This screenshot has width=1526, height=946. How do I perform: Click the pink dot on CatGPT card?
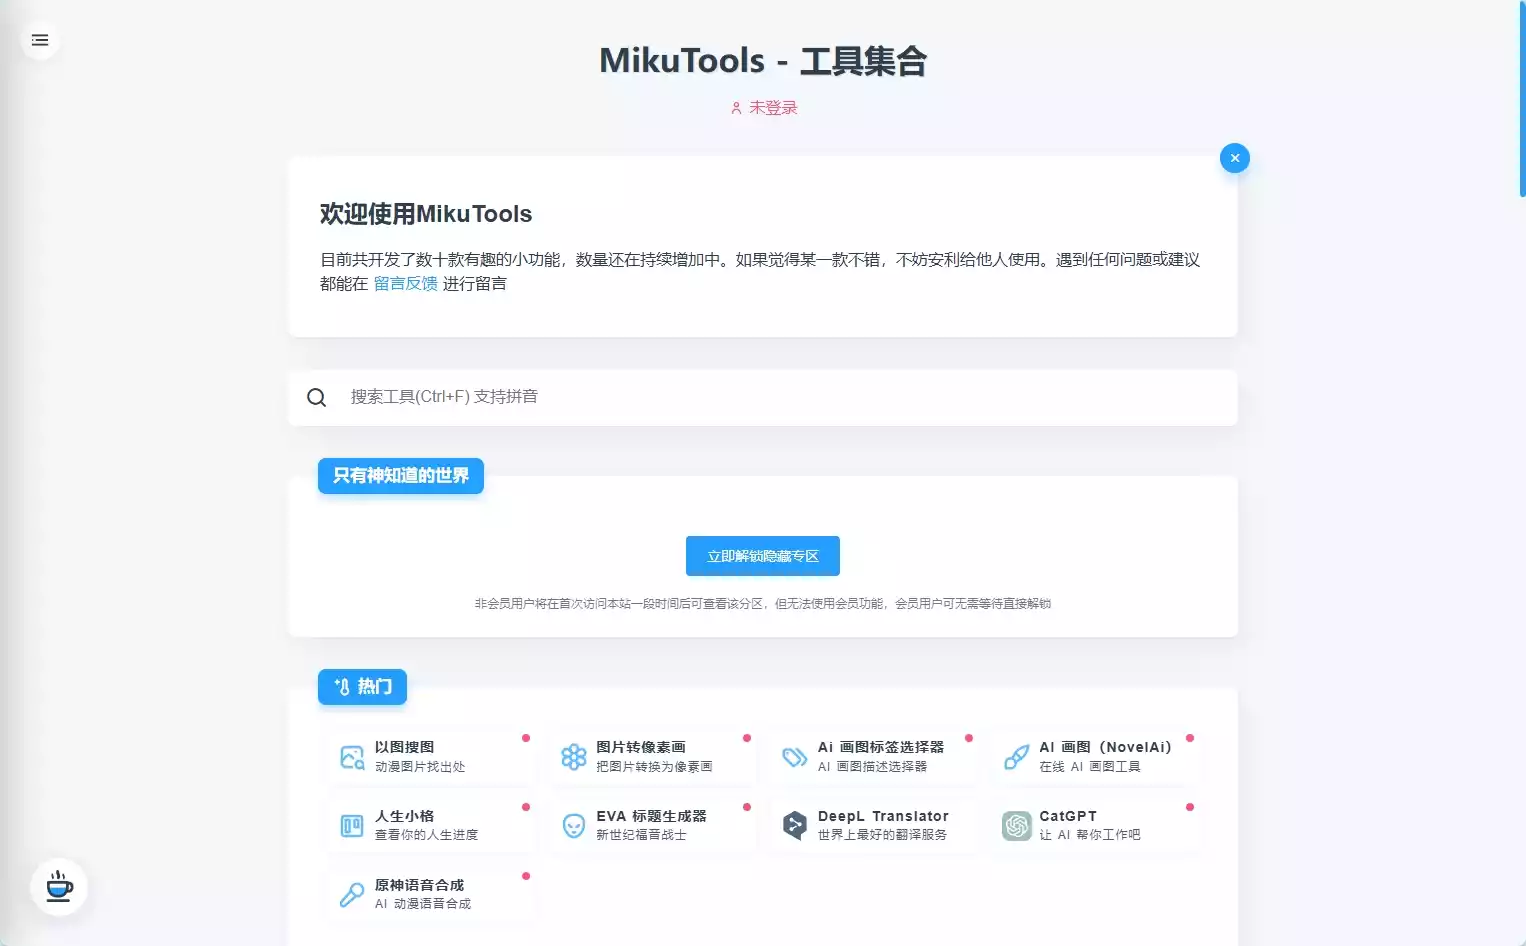(x=1190, y=807)
